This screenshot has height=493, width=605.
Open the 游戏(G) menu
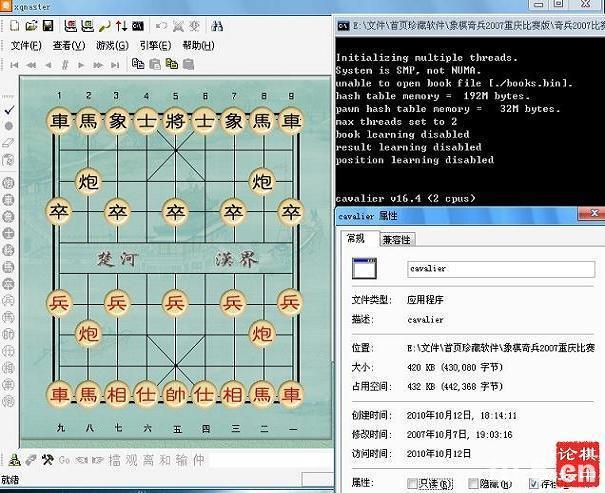(x=112, y=46)
